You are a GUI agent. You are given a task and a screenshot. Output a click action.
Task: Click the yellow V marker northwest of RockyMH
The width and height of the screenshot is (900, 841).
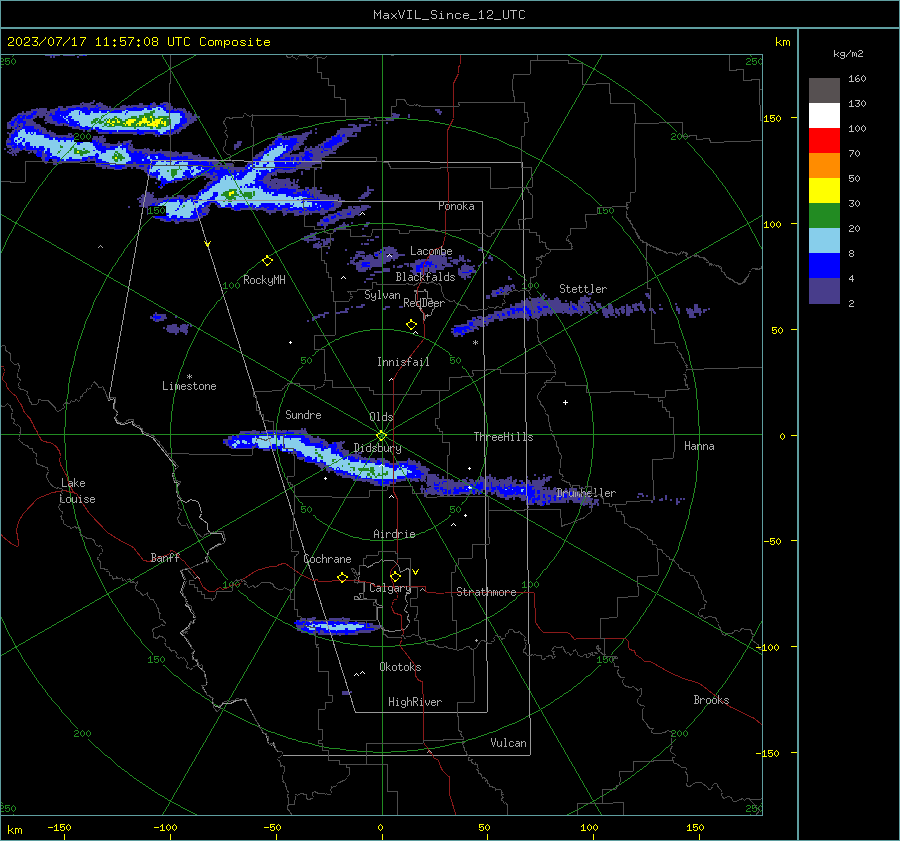pos(208,244)
